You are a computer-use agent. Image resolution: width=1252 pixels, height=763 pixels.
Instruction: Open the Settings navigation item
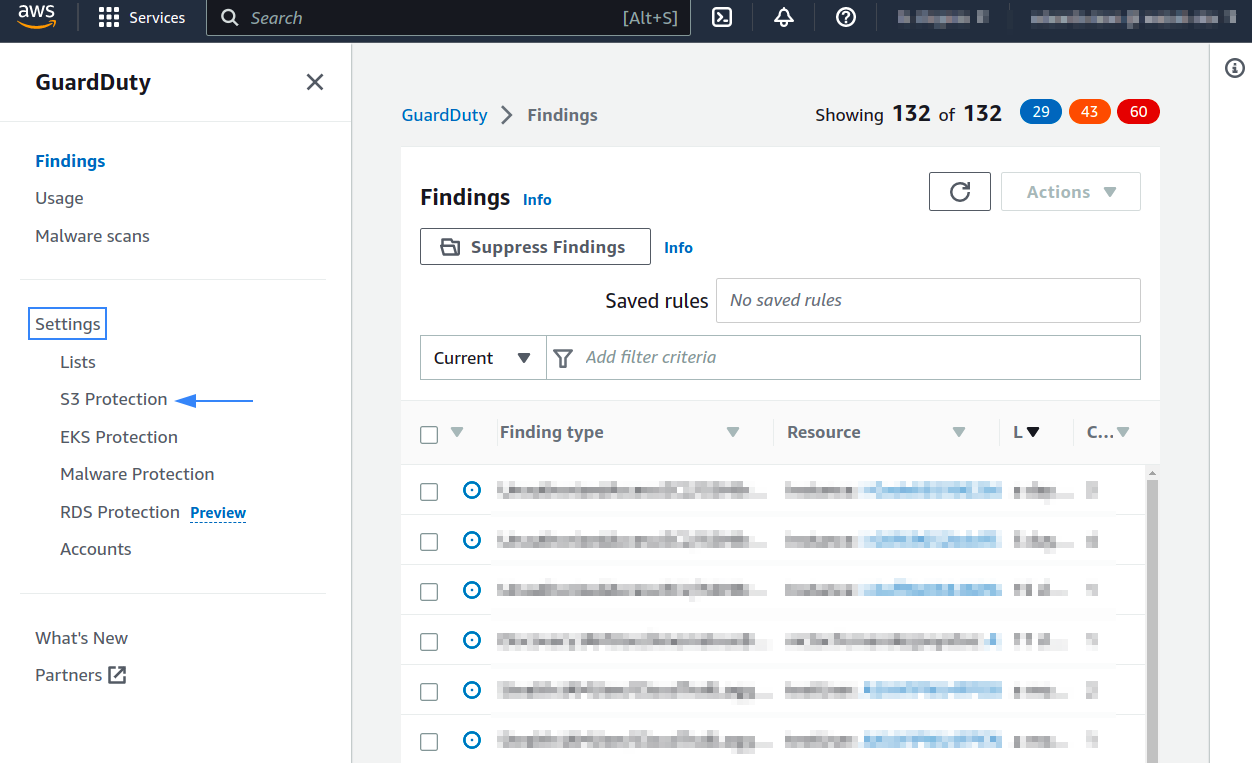(68, 324)
